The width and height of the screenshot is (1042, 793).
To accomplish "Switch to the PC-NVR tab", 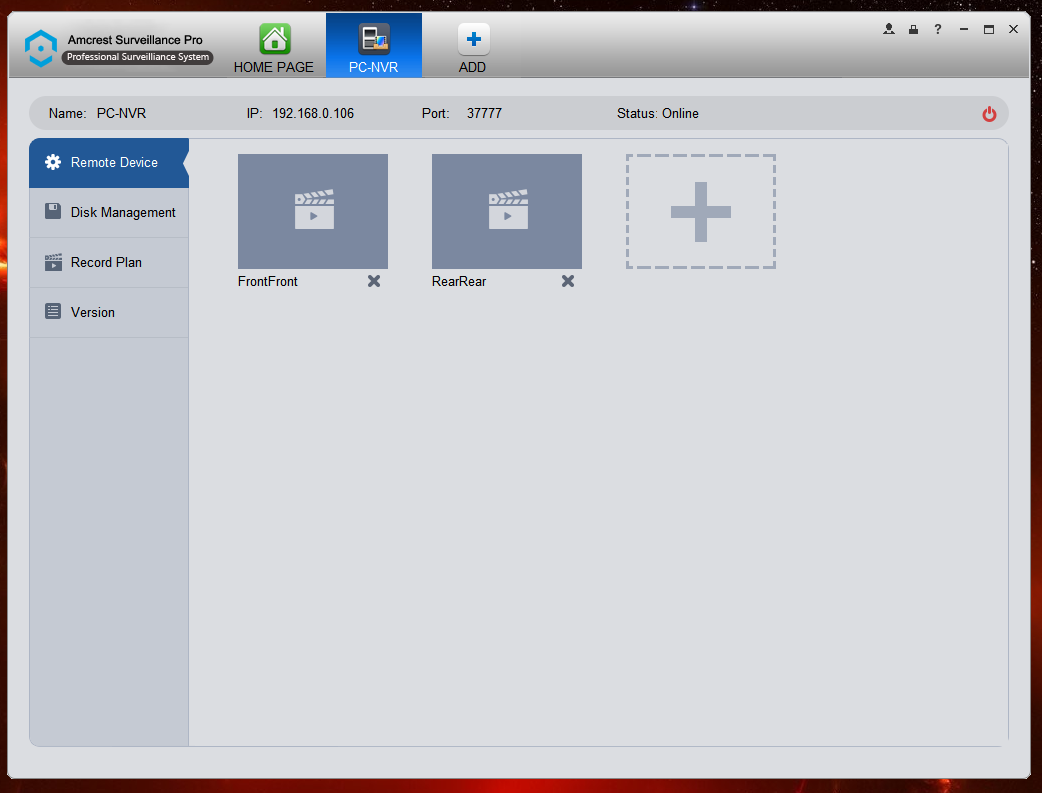I will (x=373, y=45).
